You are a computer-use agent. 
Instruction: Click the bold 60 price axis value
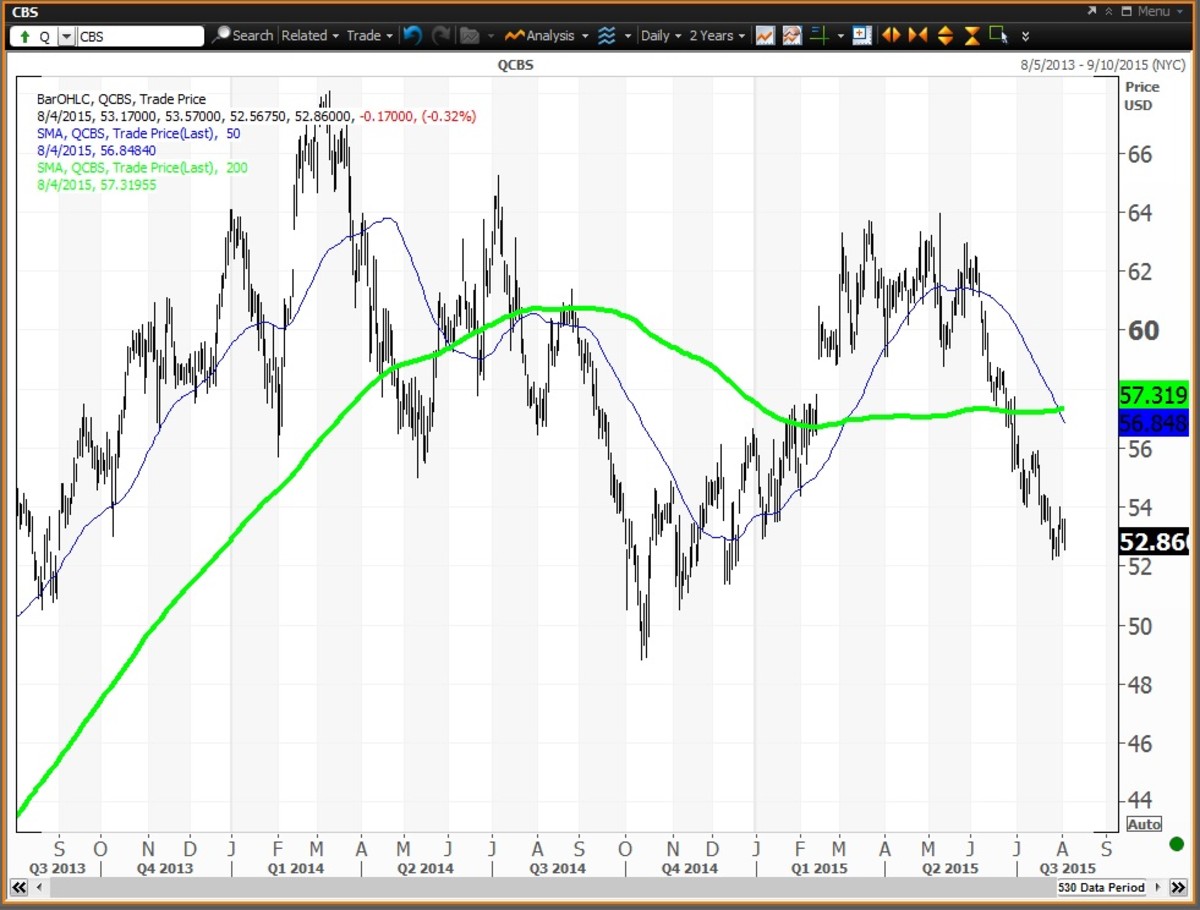click(x=1143, y=331)
